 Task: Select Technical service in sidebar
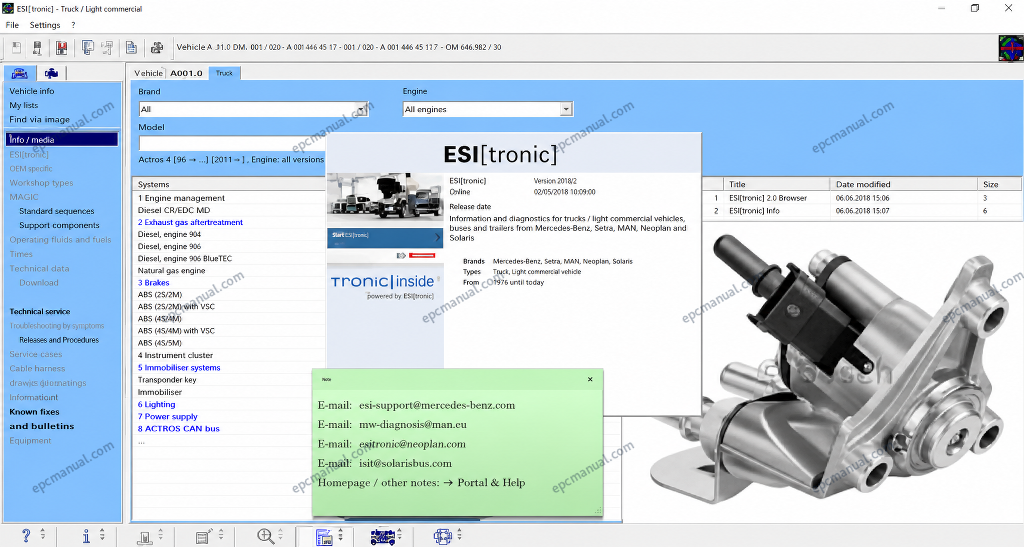pyautogui.click(x=40, y=311)
